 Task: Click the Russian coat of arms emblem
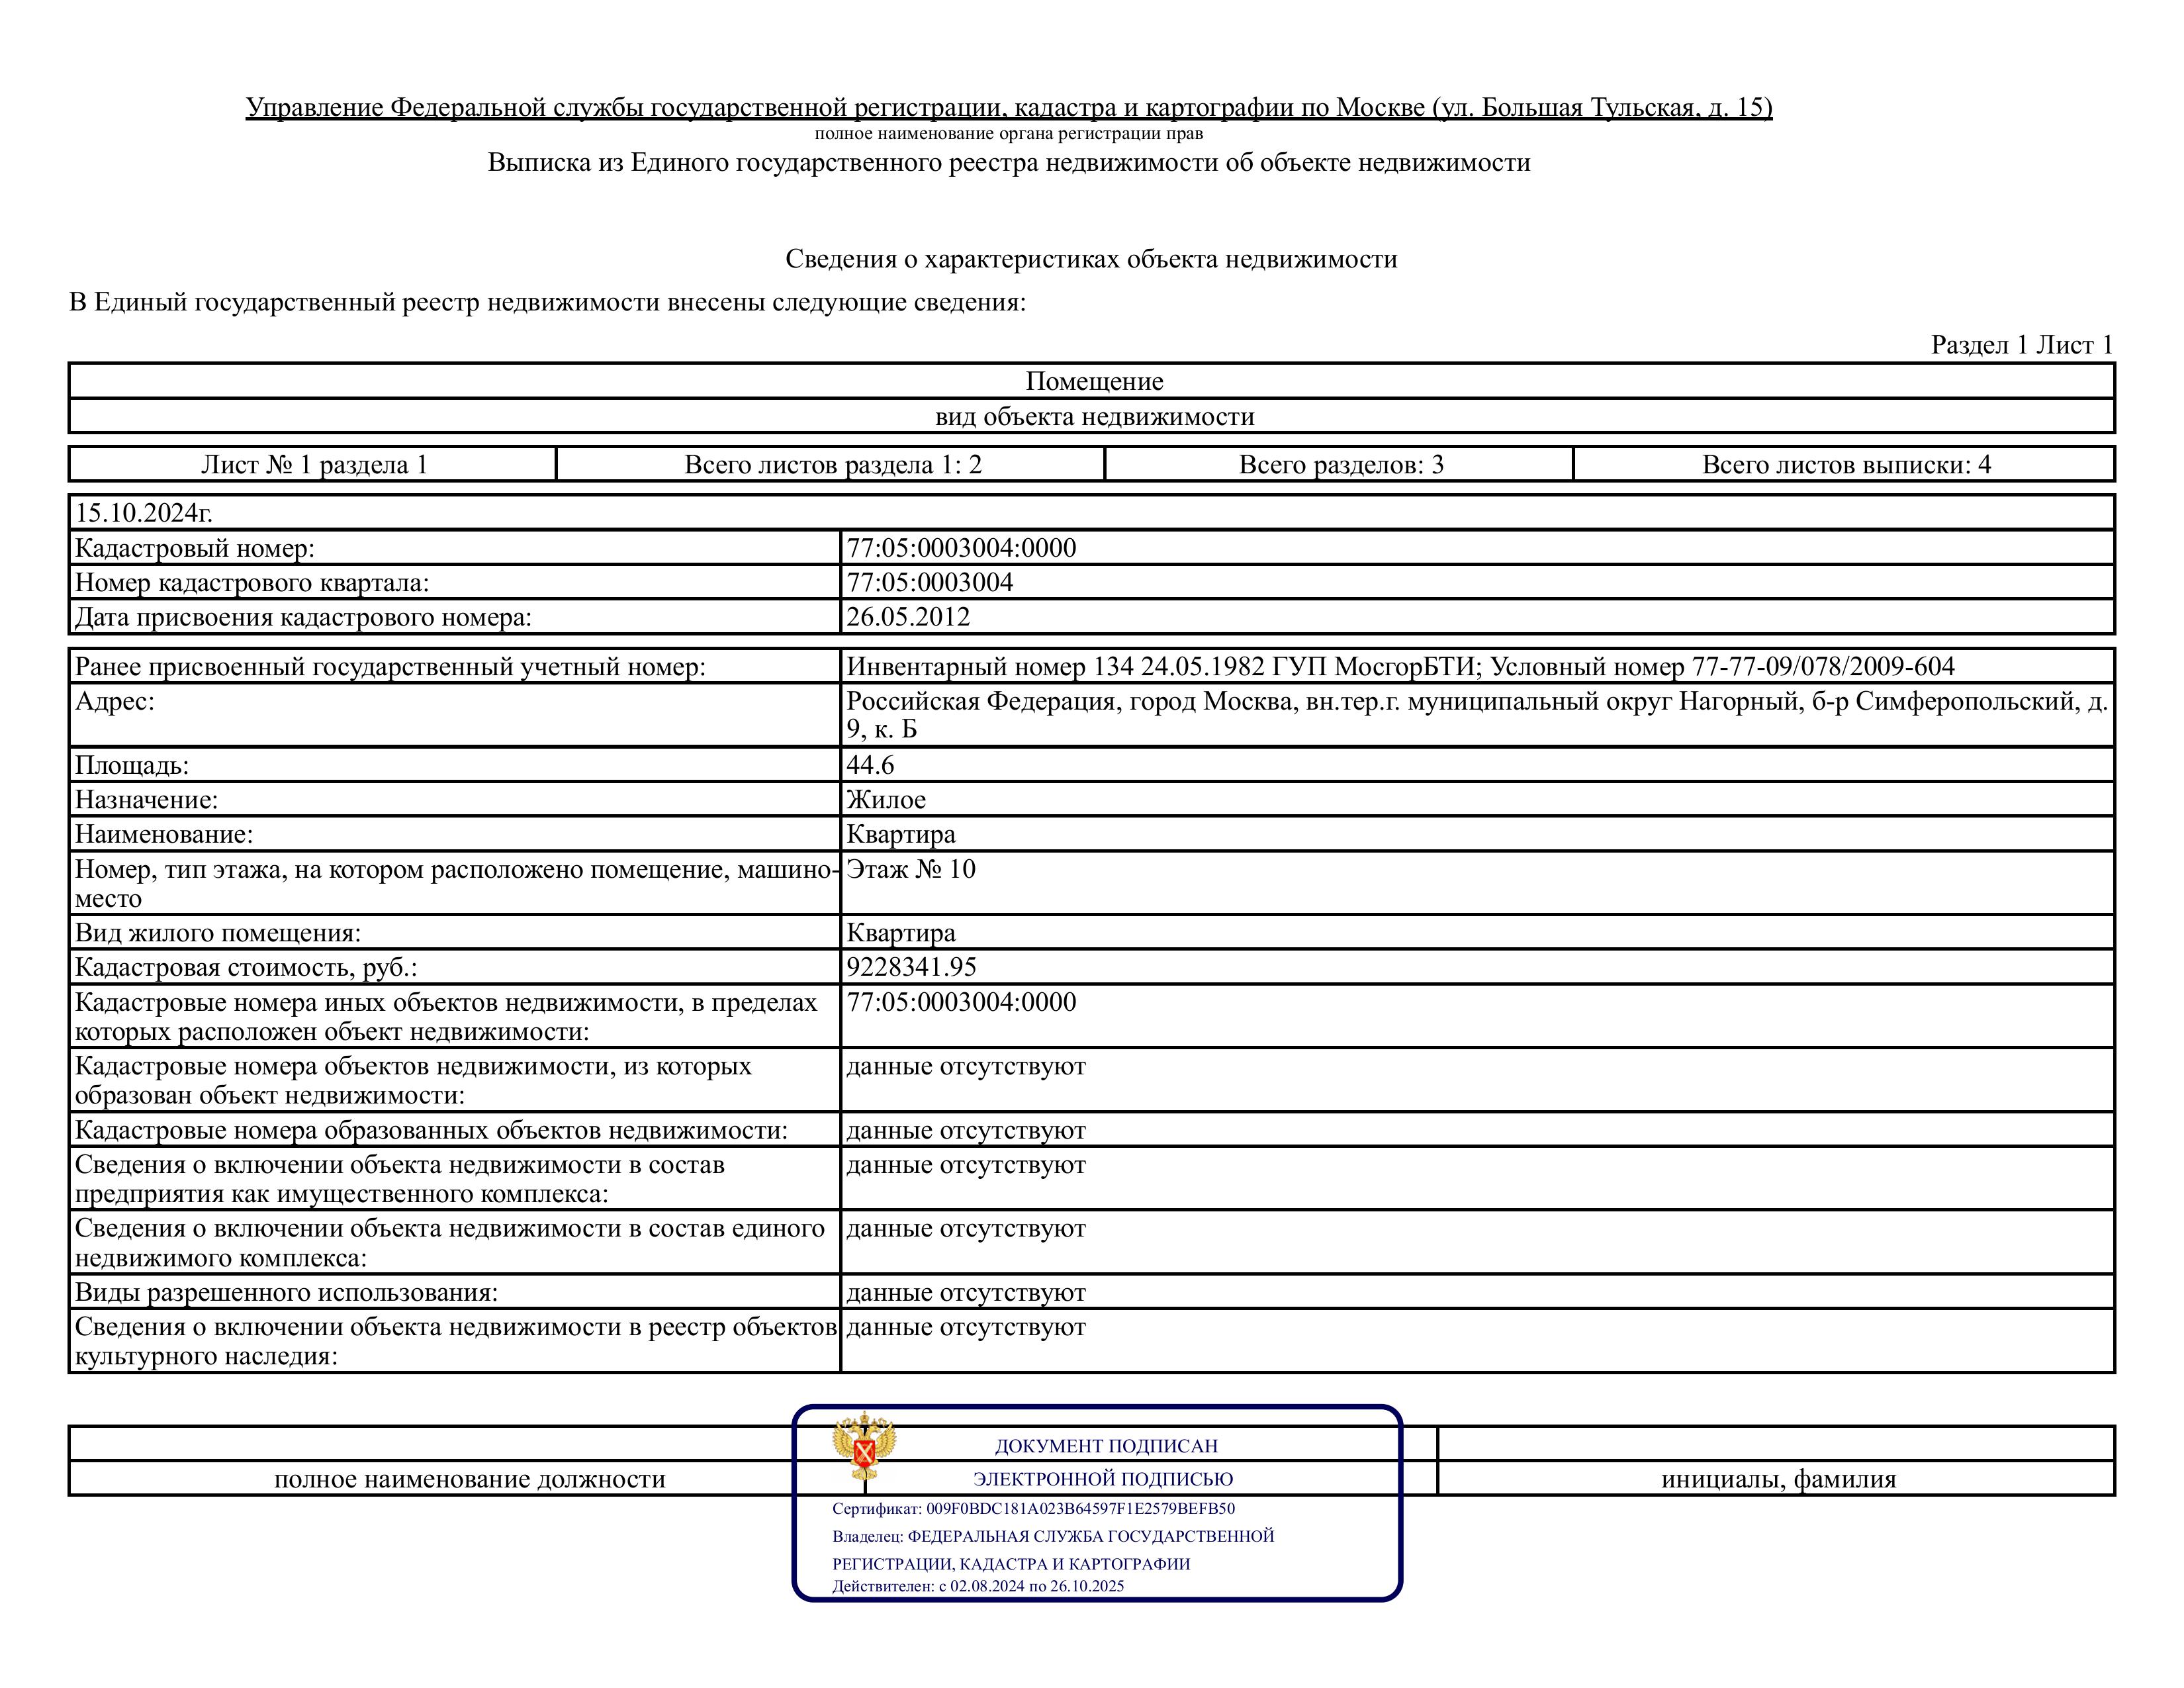pos(864,1446)
